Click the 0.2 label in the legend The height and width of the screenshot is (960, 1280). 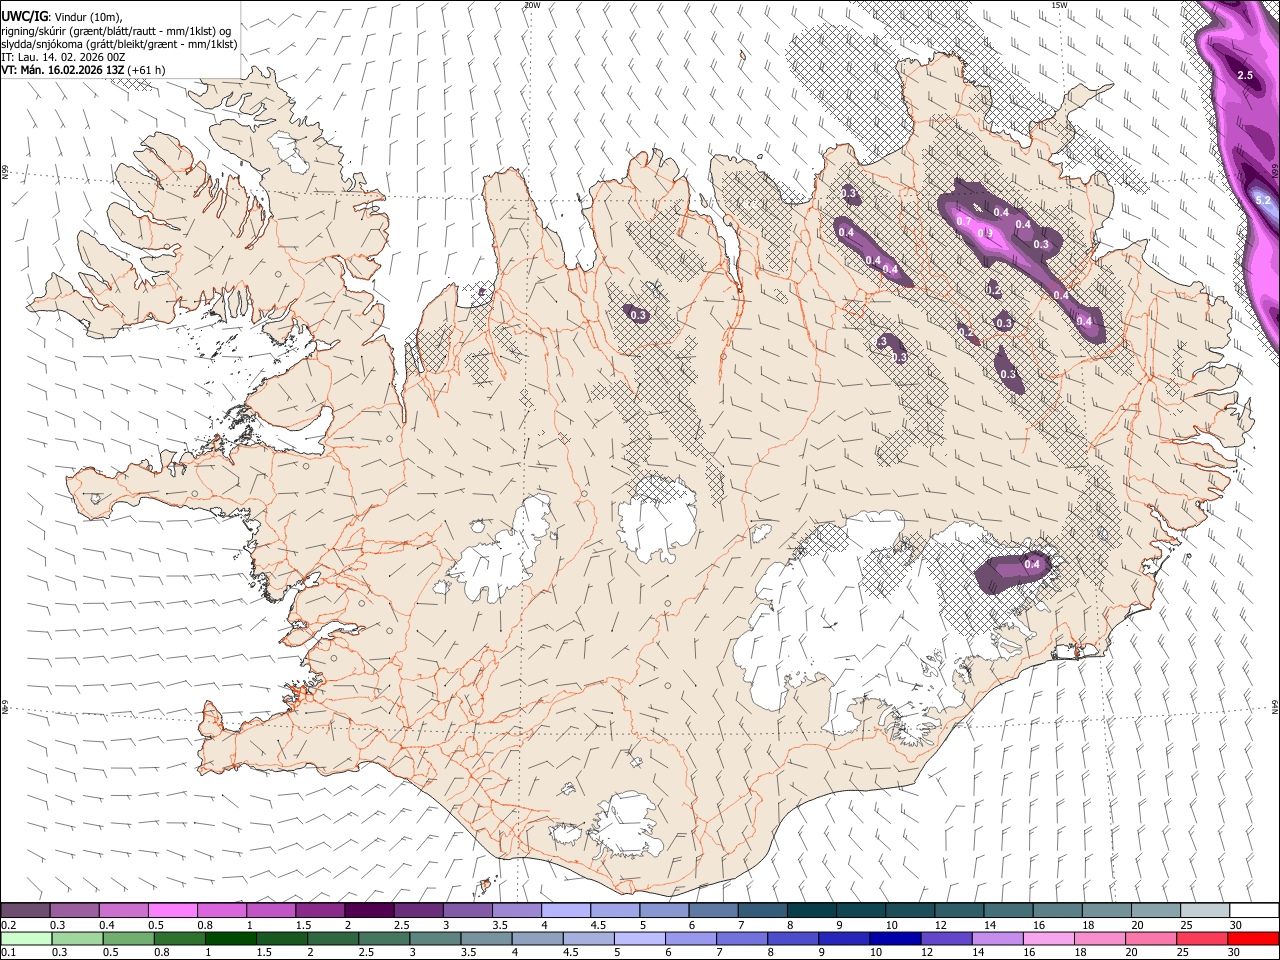click(x=9, y=925)
